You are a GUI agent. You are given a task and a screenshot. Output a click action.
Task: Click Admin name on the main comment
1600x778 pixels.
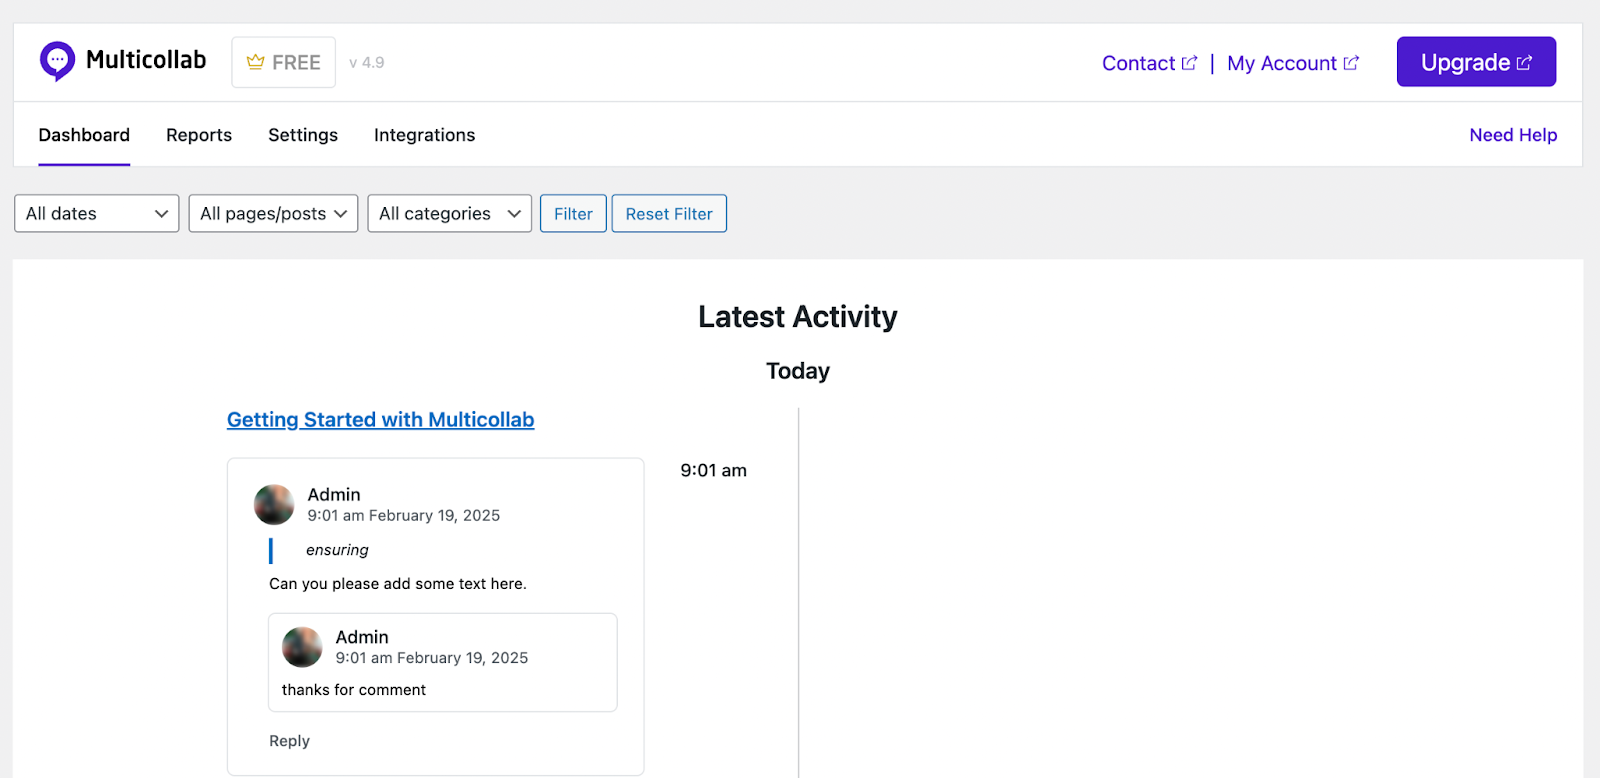click(x=334, y=495)
